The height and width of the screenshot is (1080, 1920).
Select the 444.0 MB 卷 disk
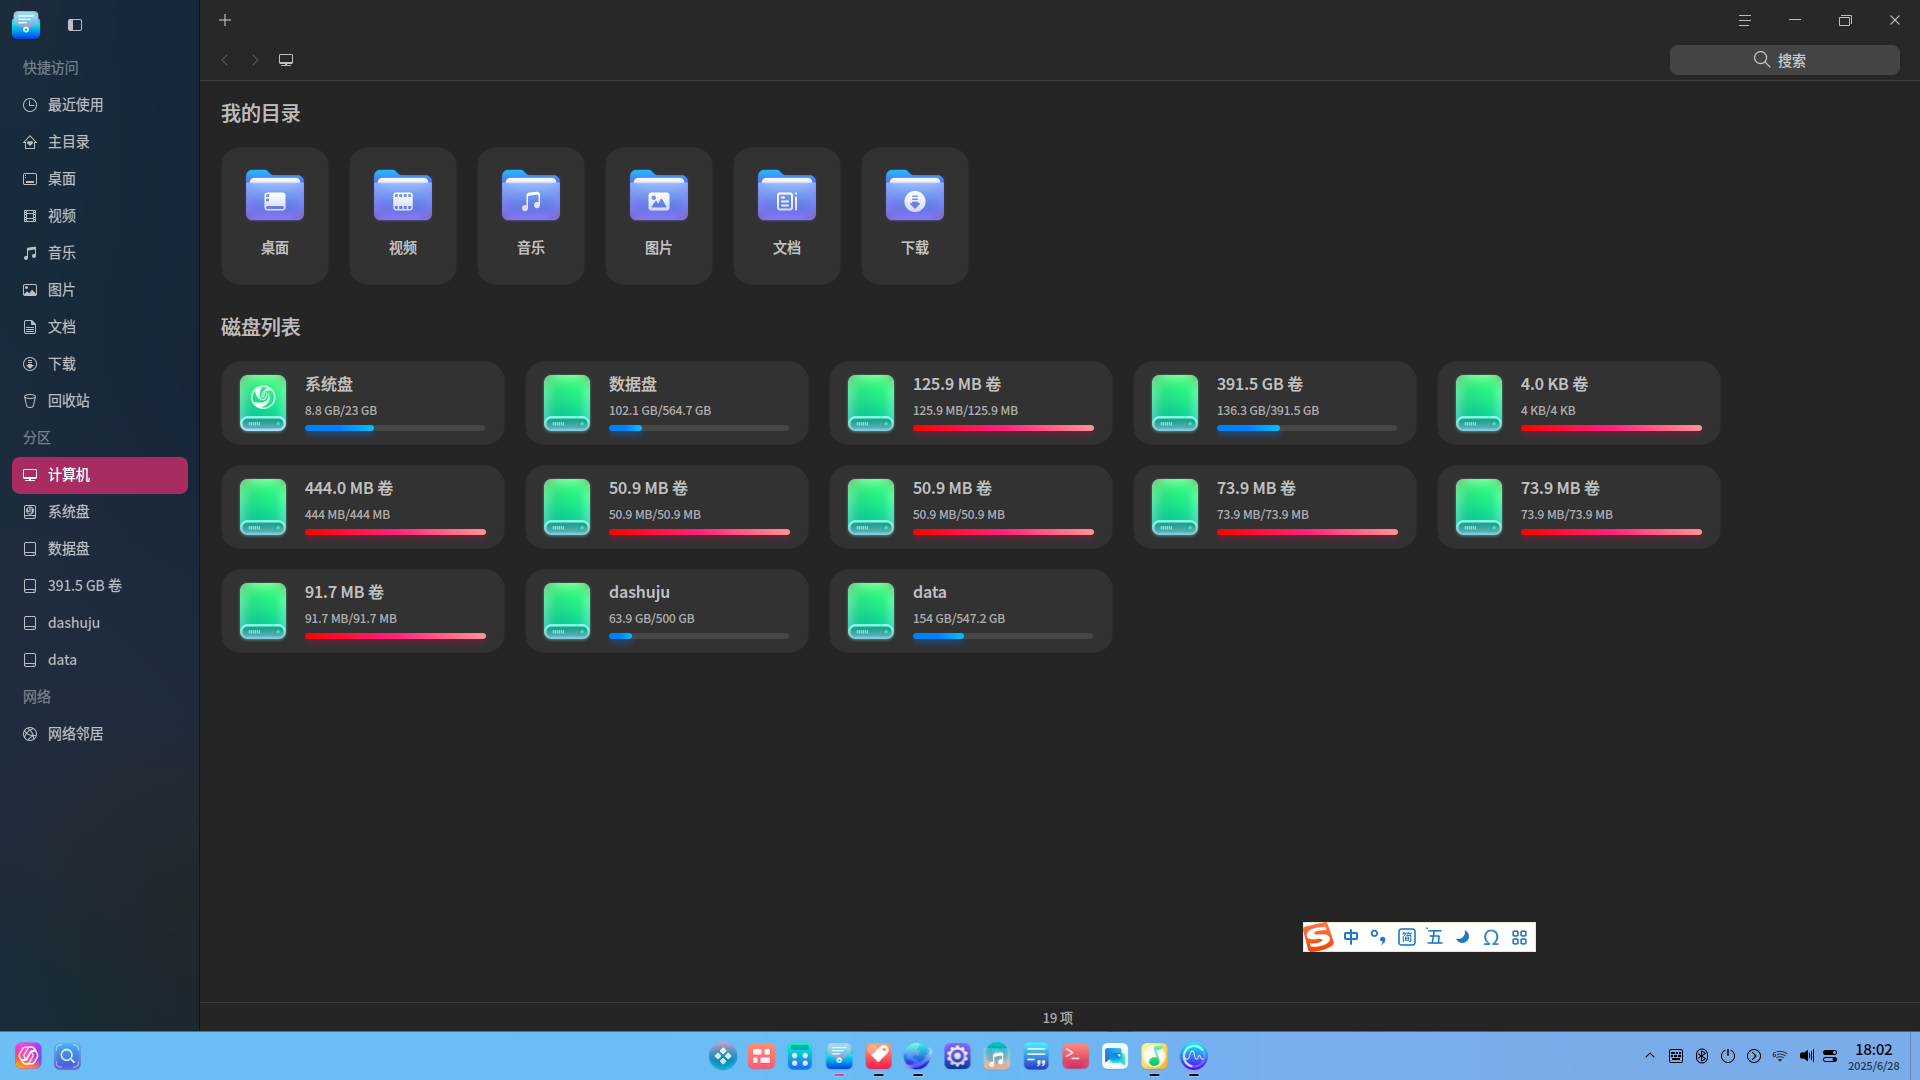tap(363, 507)
